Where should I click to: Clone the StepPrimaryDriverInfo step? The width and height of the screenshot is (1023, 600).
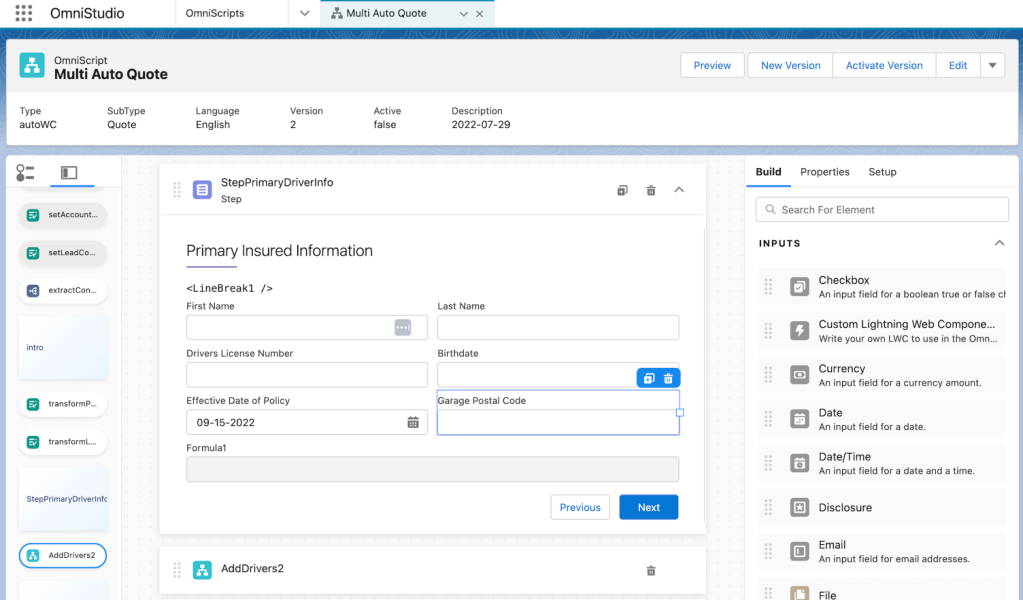(x=622, y=190)
